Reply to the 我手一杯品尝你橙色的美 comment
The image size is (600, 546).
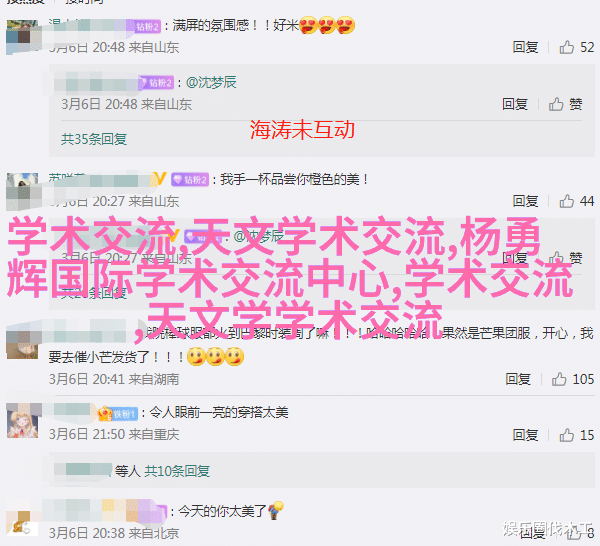point(525,201)
